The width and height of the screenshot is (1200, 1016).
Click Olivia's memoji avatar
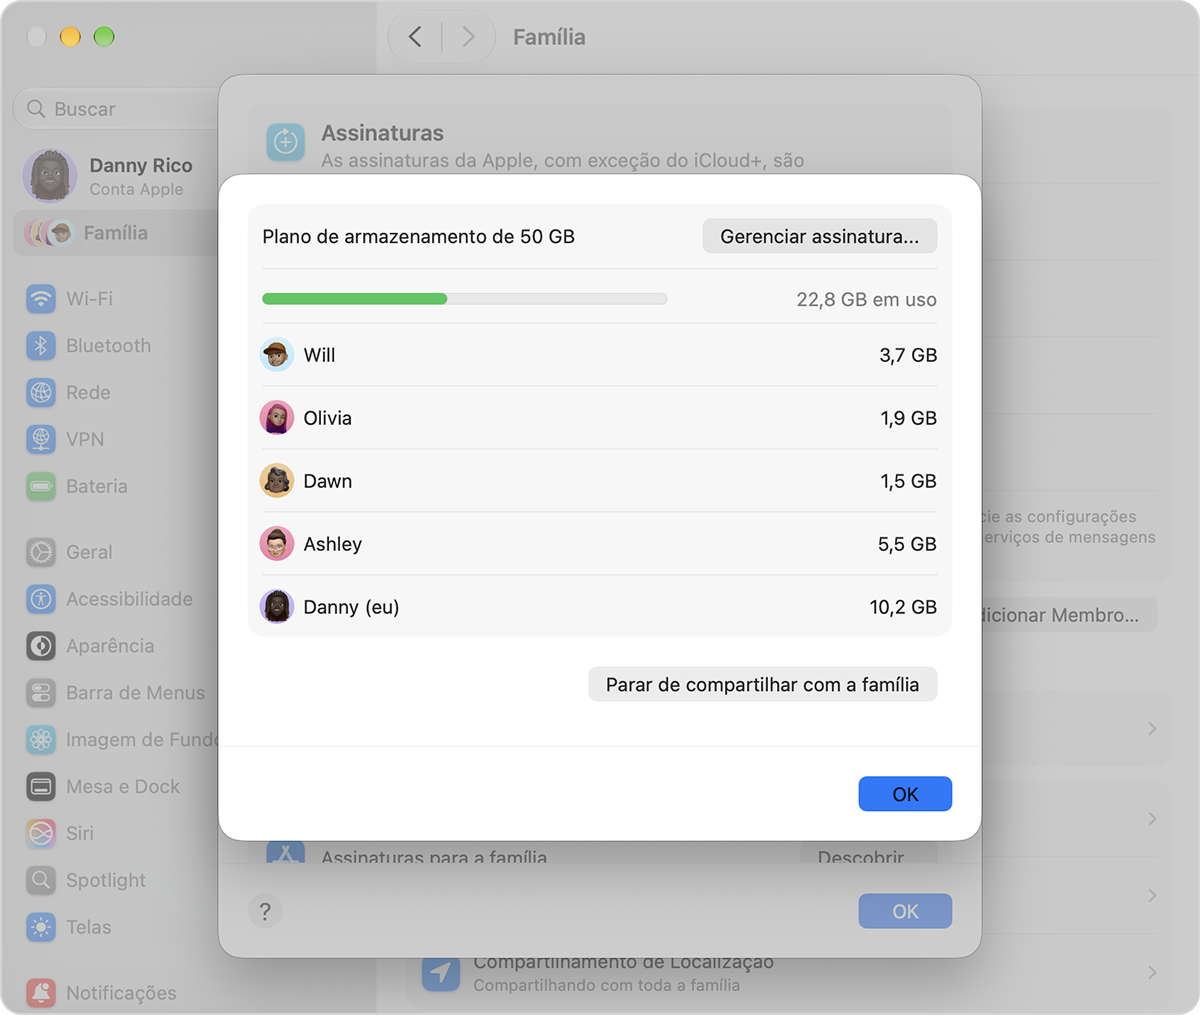coord(277,418)
